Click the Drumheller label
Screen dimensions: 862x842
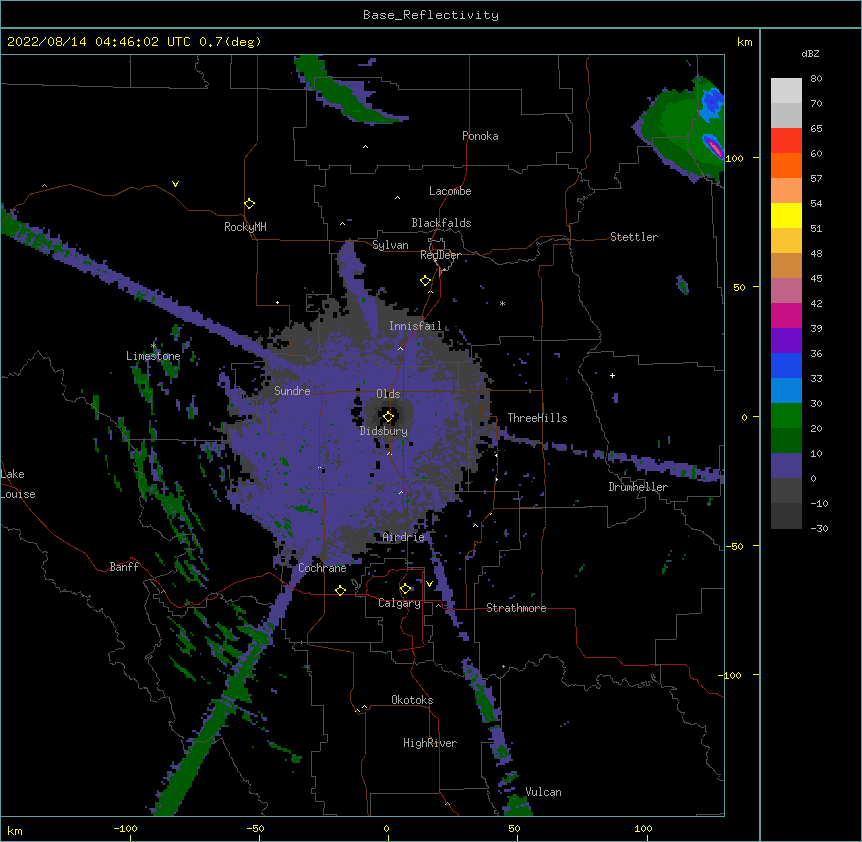638,487
